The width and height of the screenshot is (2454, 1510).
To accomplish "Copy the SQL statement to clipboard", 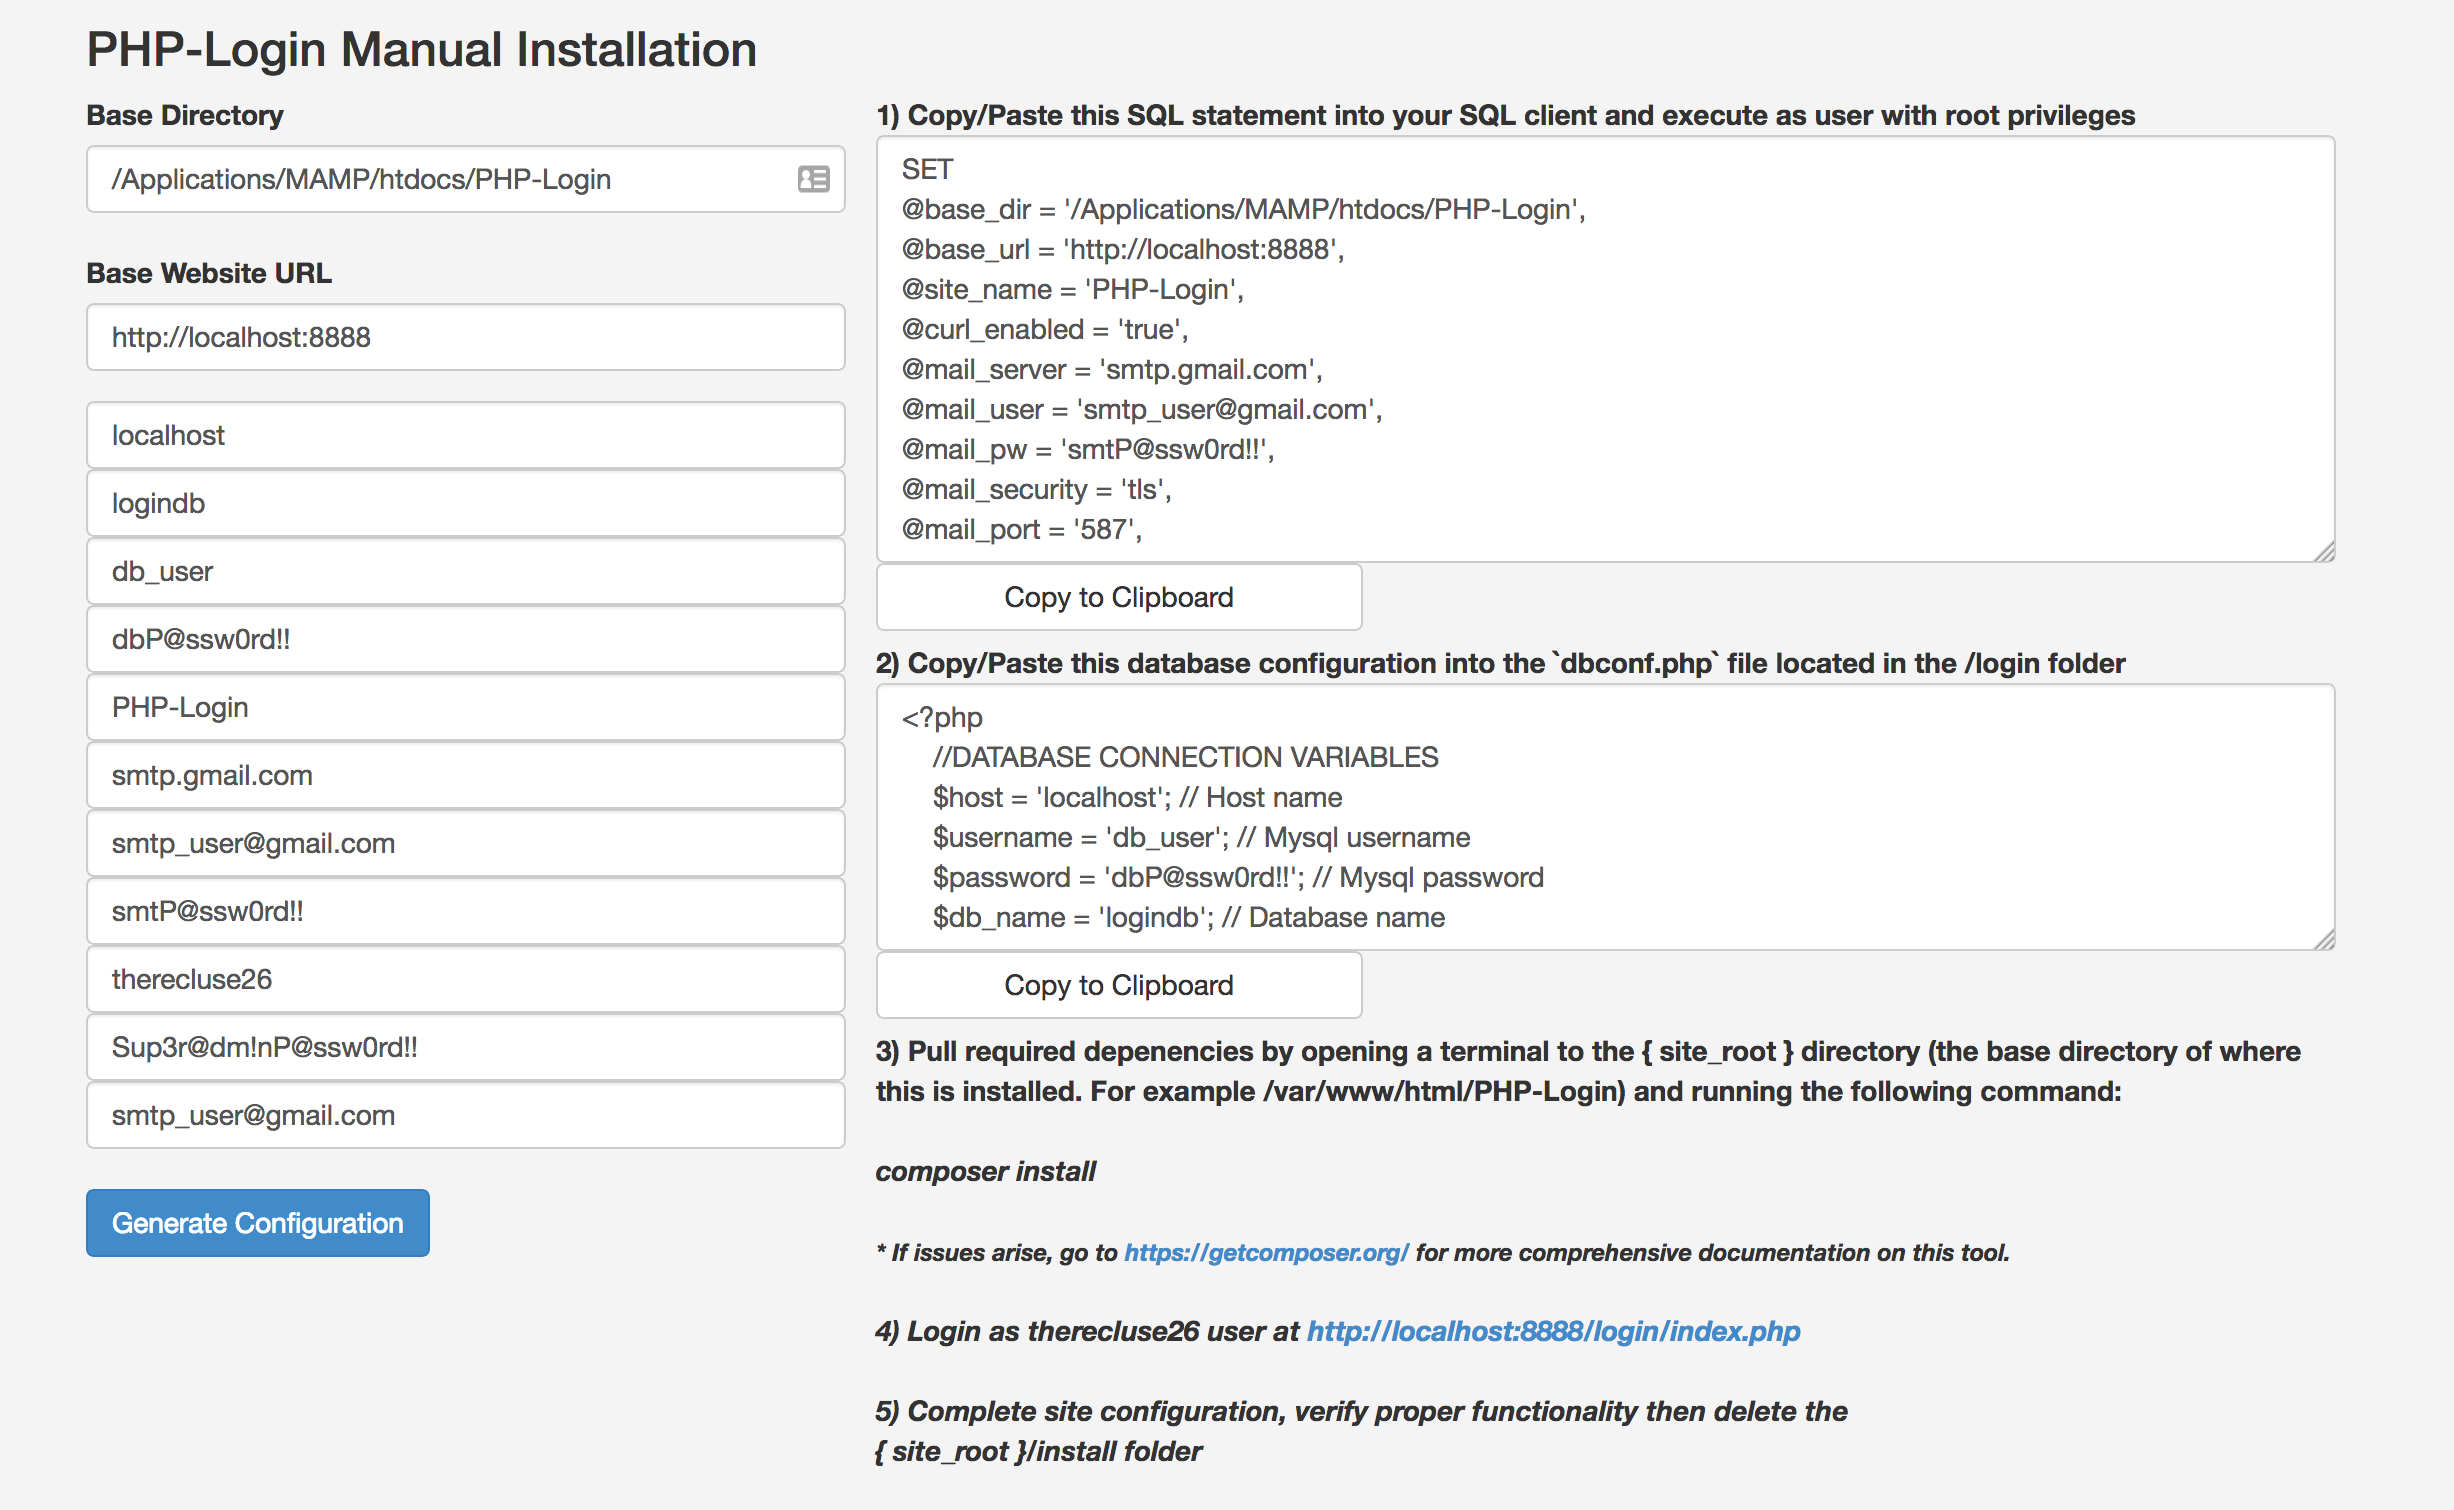I will [1119, 597].
